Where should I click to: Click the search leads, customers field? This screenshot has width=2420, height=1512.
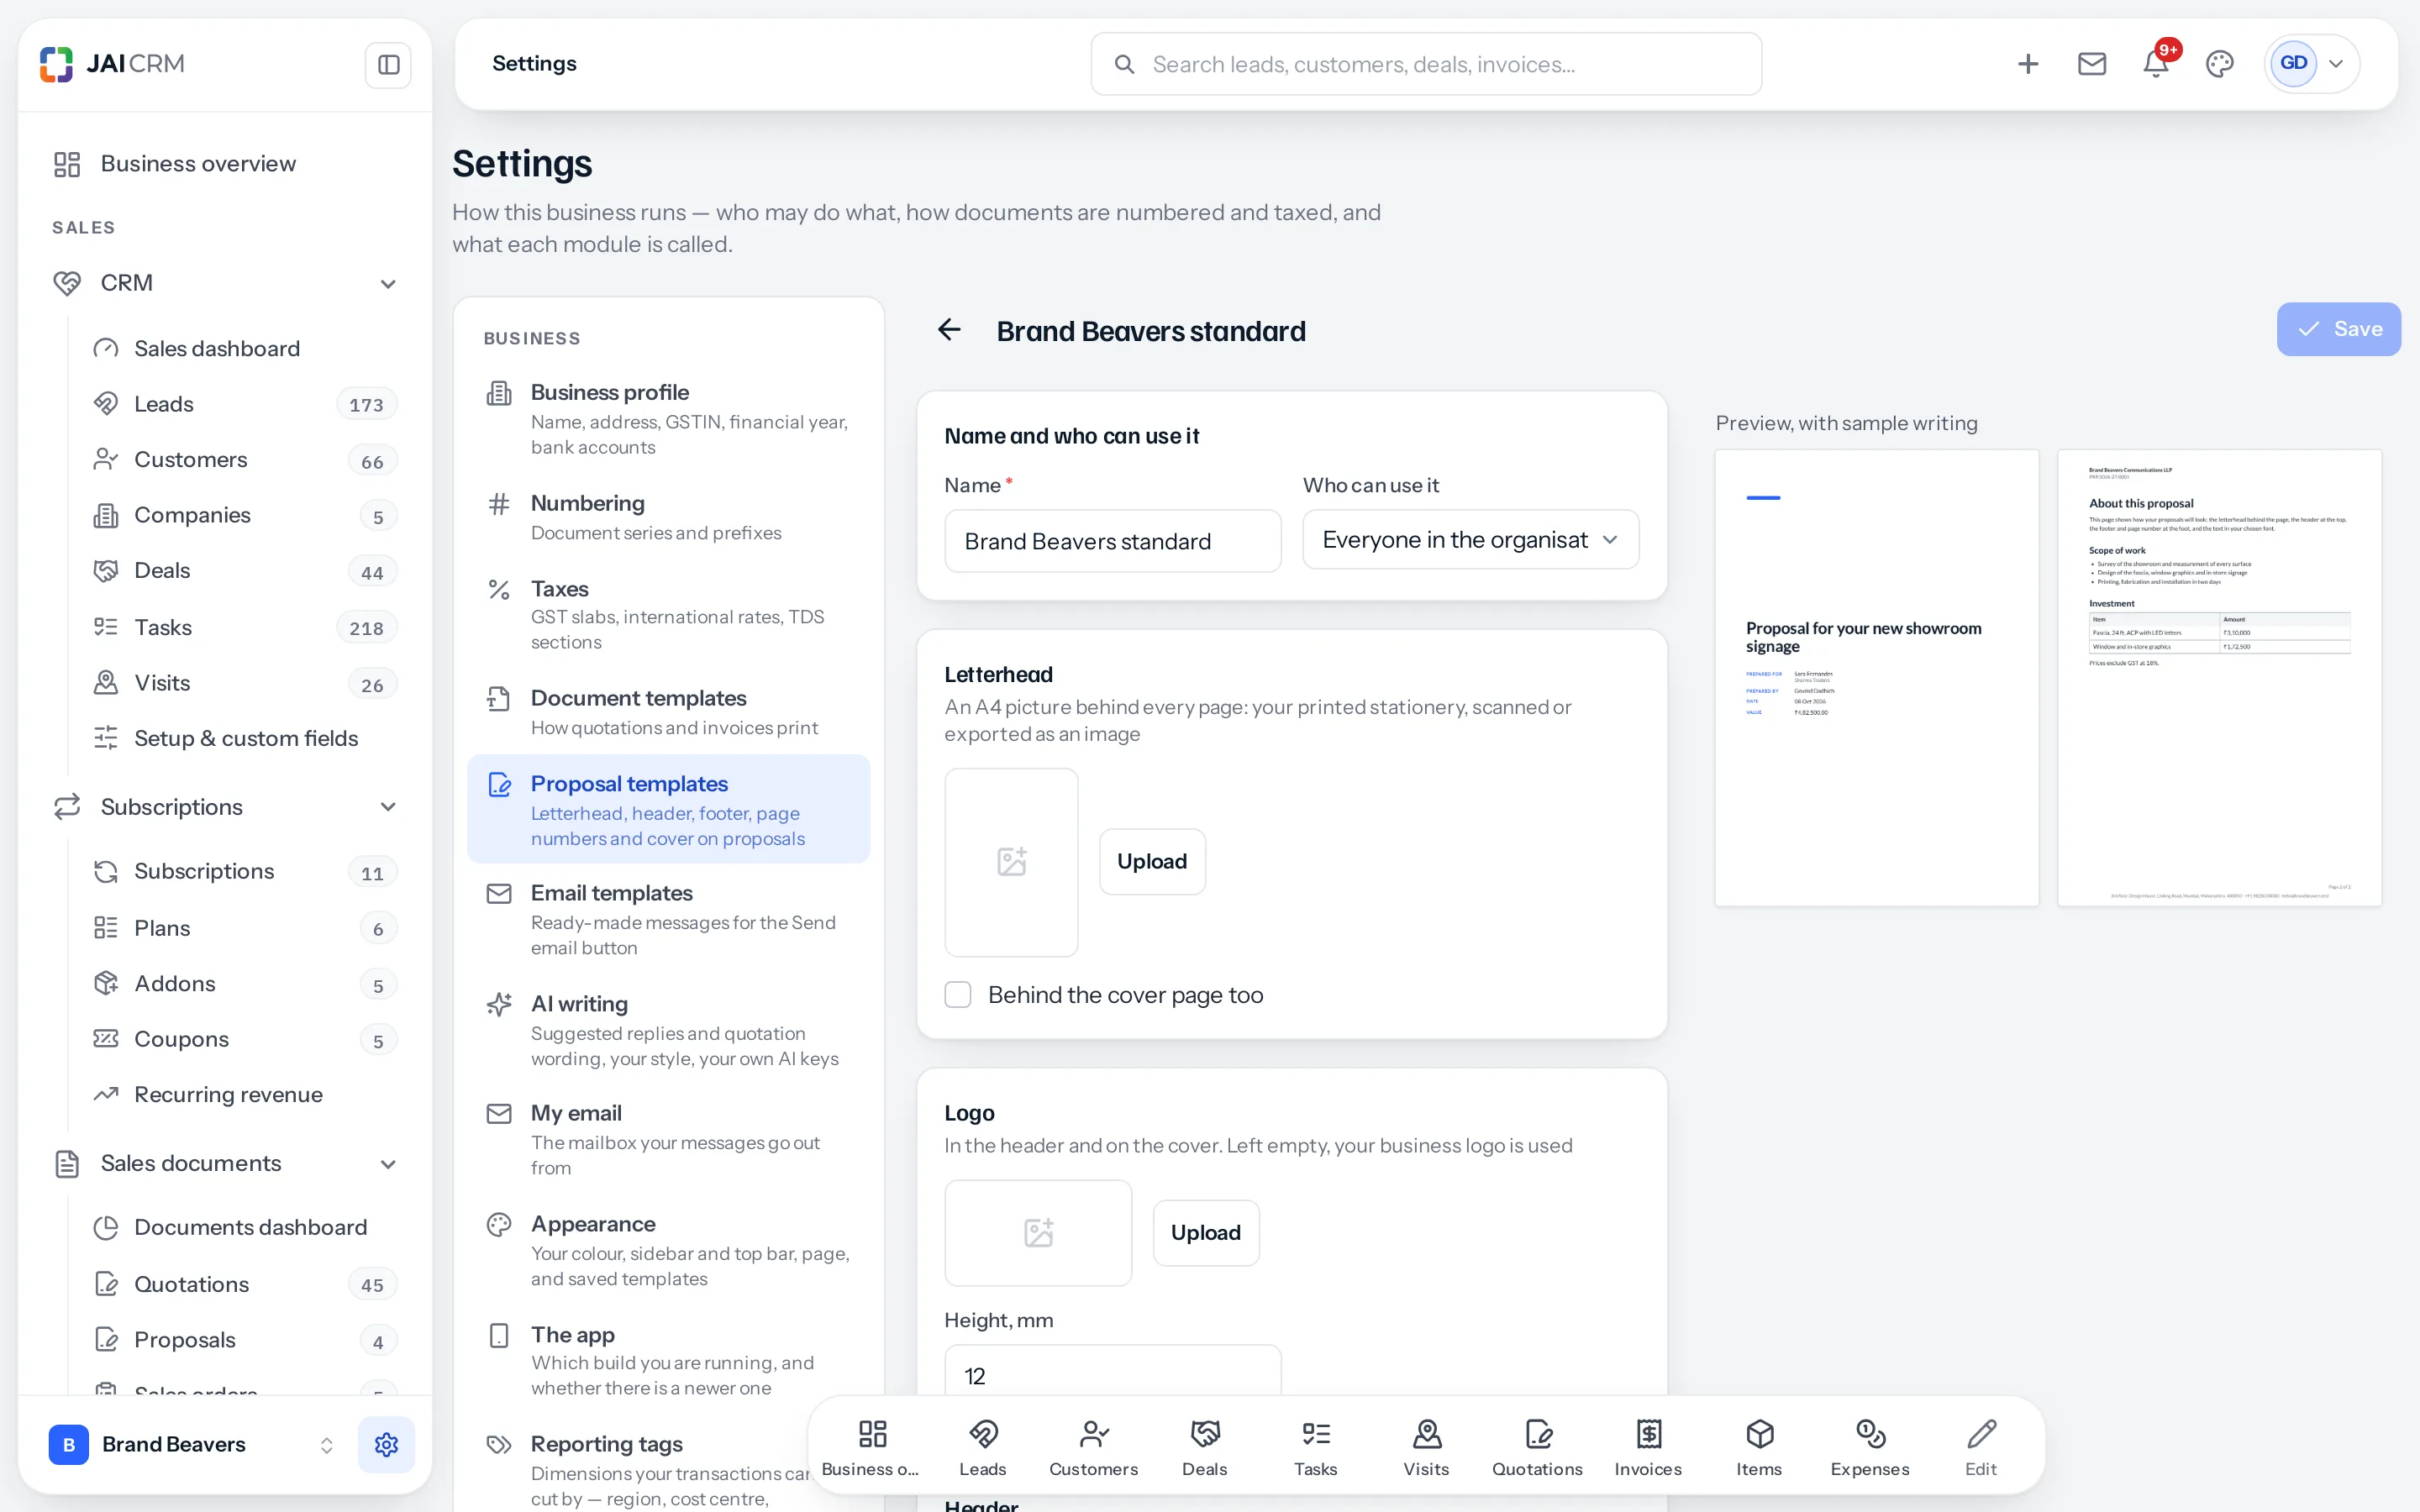(x=1426, y=64)
